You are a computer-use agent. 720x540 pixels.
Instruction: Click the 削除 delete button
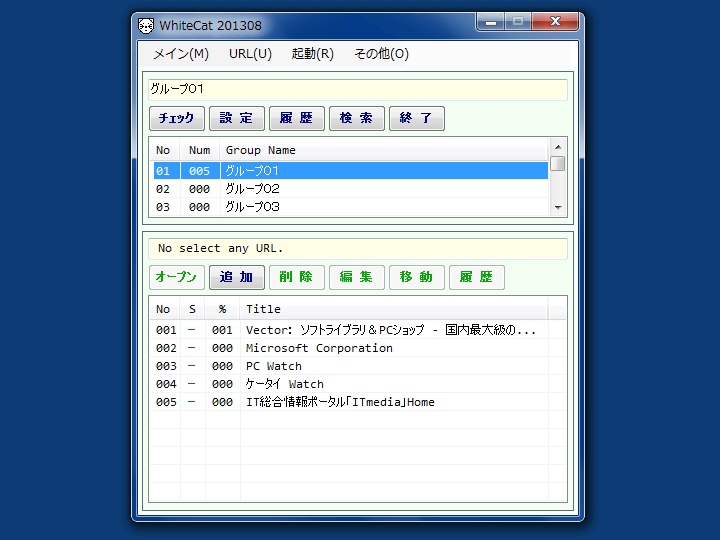[297, 277]
